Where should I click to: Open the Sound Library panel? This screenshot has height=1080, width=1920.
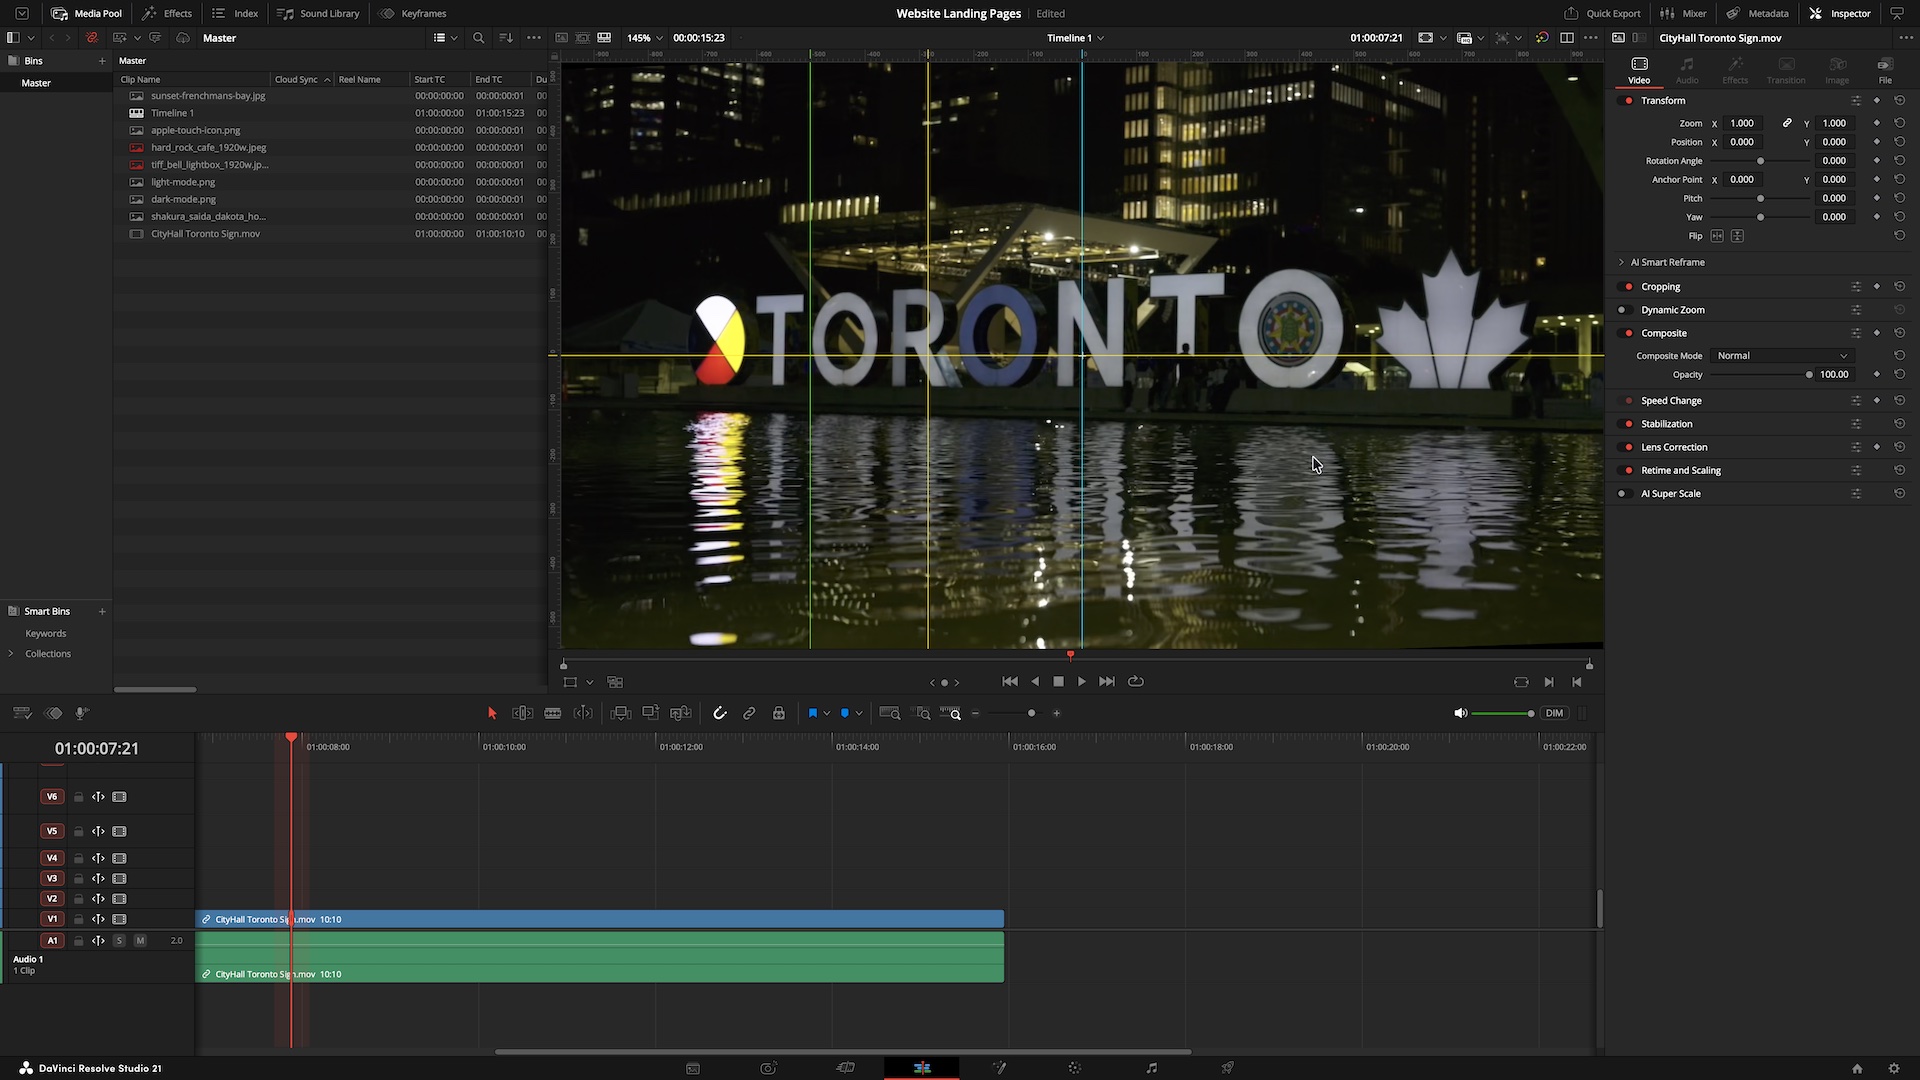point(319,13)
